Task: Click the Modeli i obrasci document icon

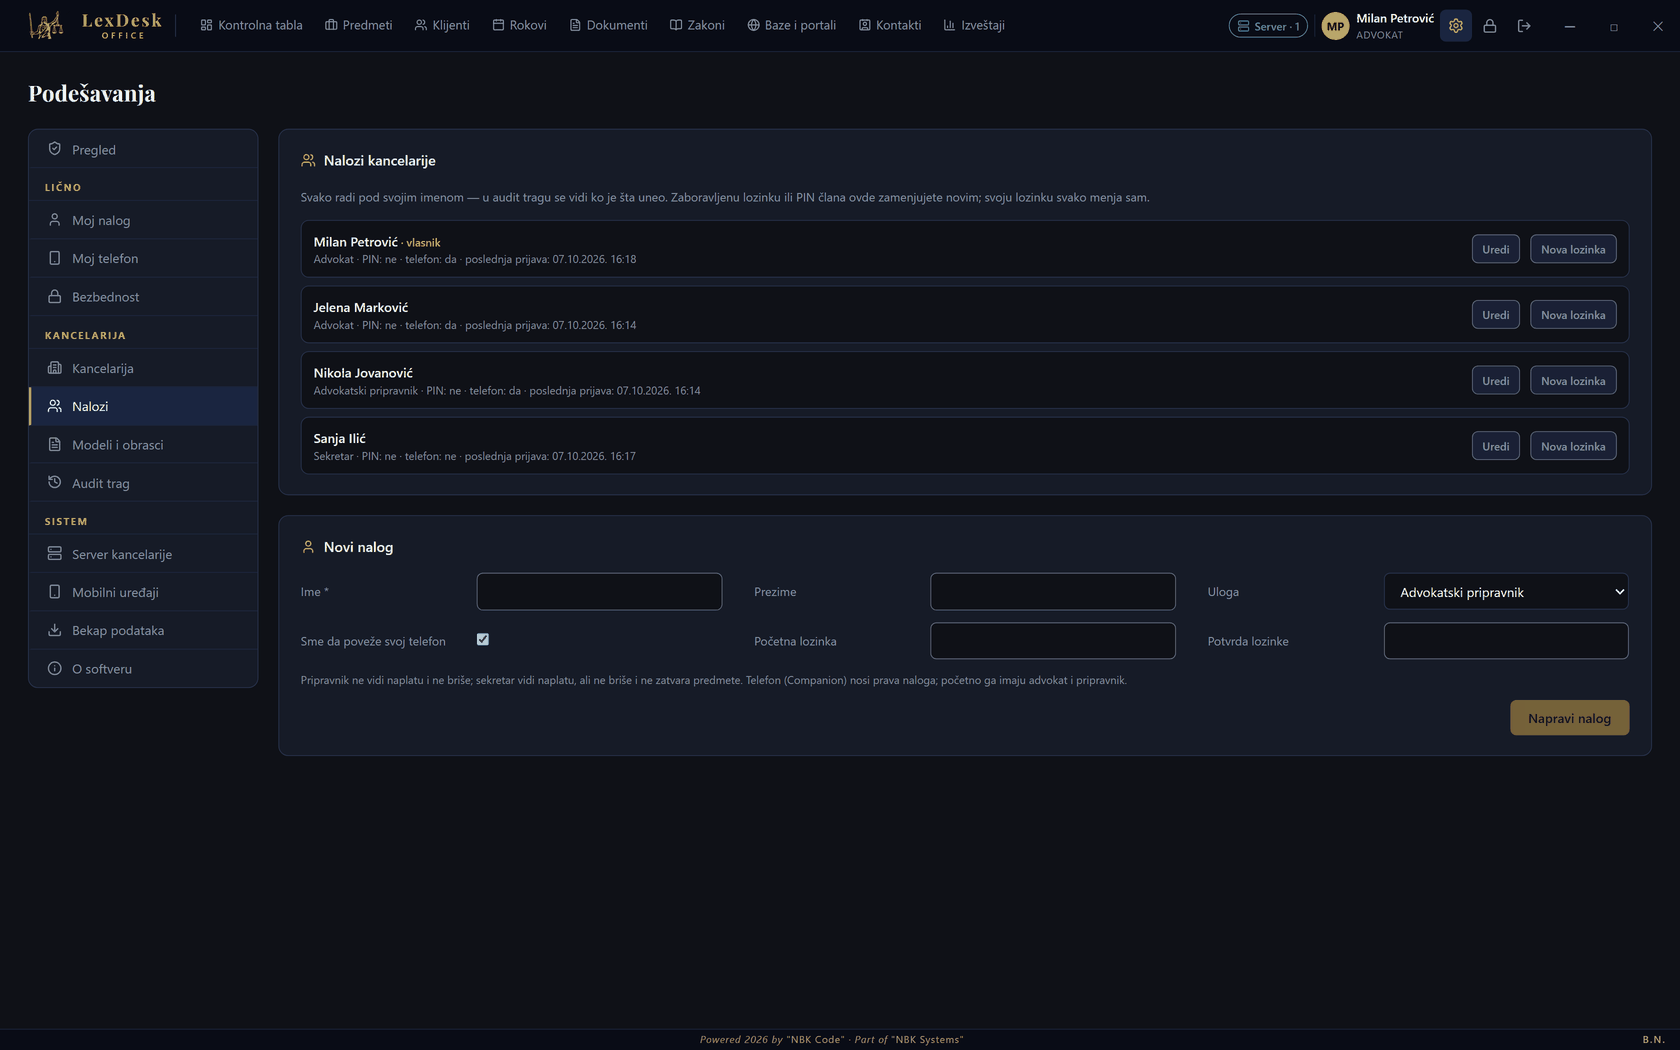Action: (55, 444)
